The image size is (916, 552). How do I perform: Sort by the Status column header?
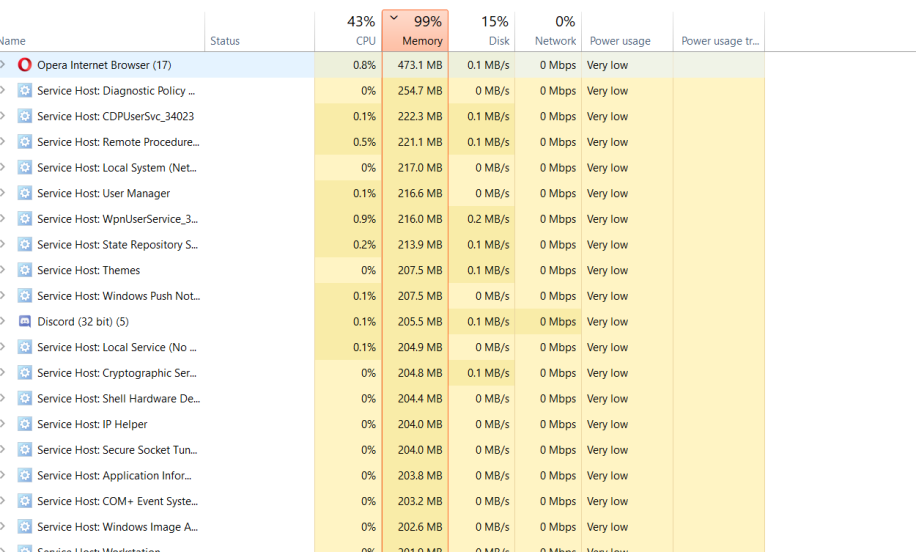[x=259, y=30]
